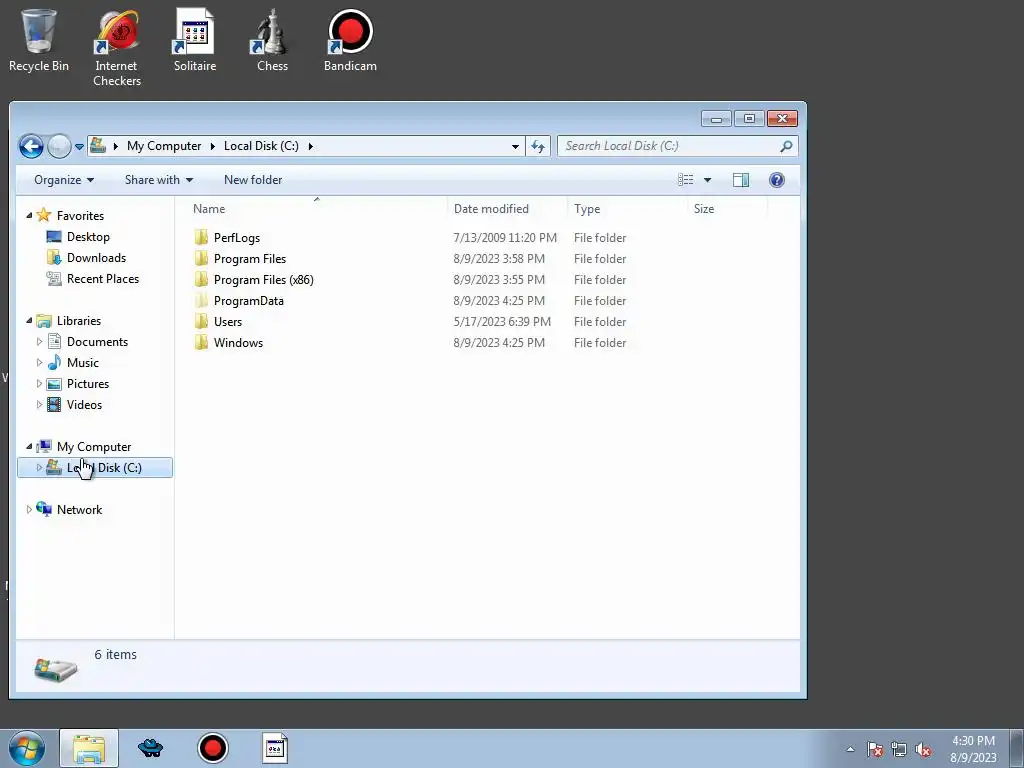Open the Pictures library
The width and height of the screenshot is (1024, 768).
88,383
